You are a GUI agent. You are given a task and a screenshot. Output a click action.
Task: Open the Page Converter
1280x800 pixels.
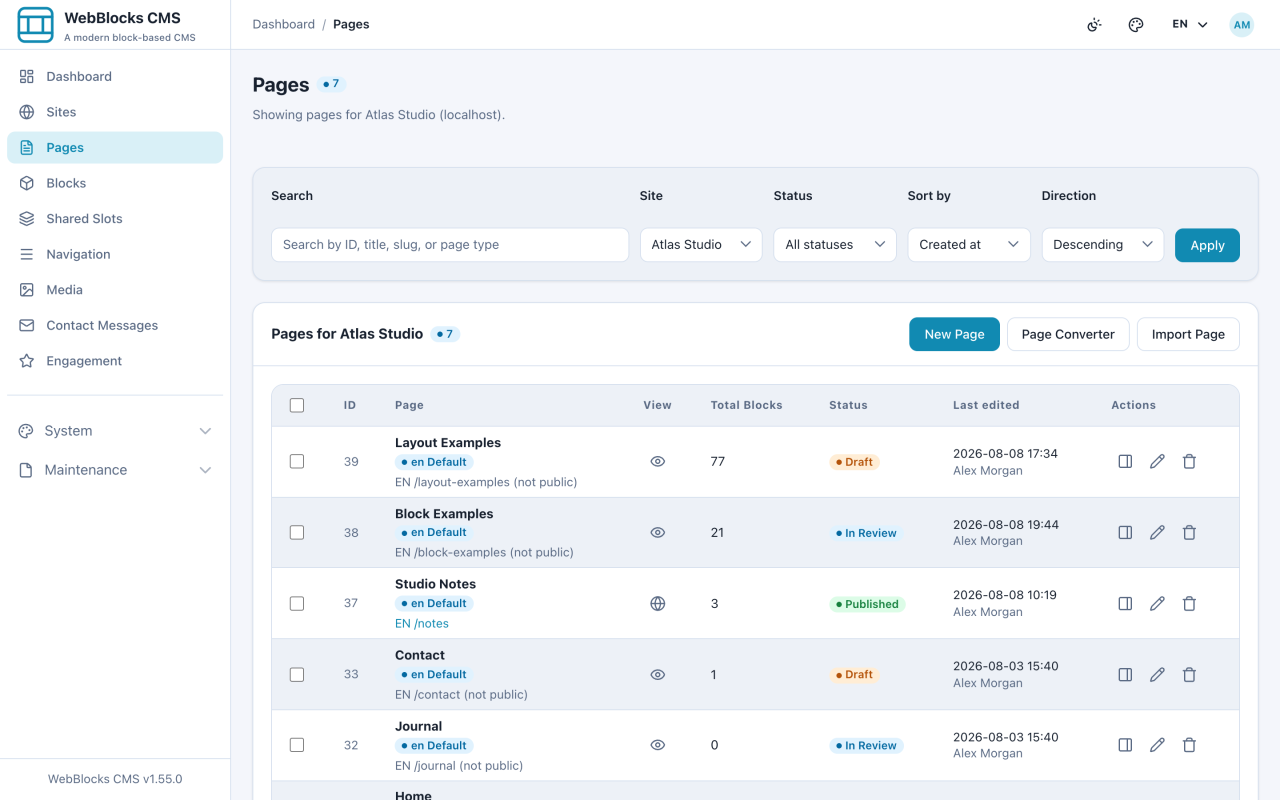click(1068, 334)
